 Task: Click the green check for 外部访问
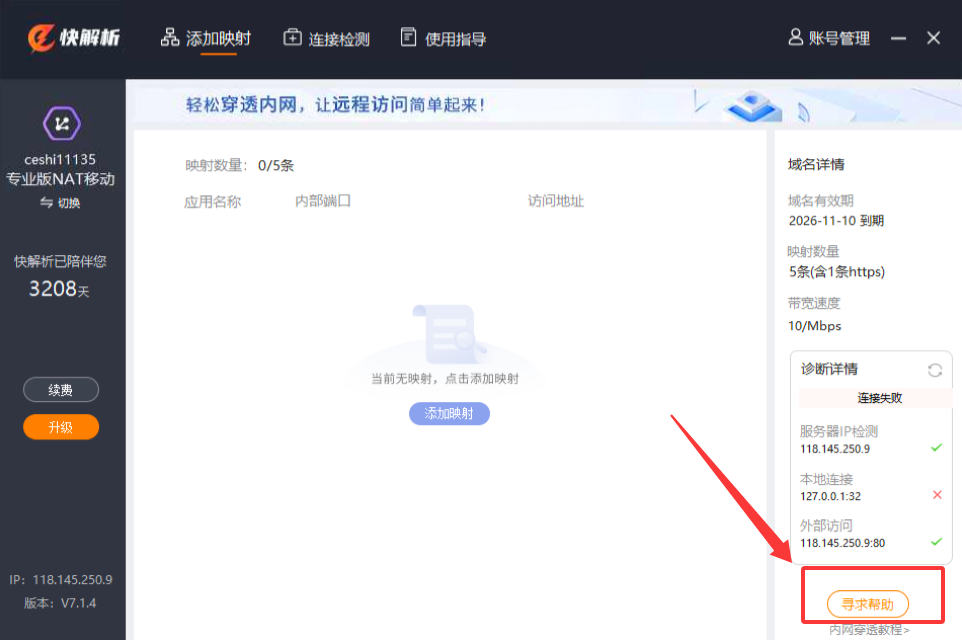coord(936,542)
